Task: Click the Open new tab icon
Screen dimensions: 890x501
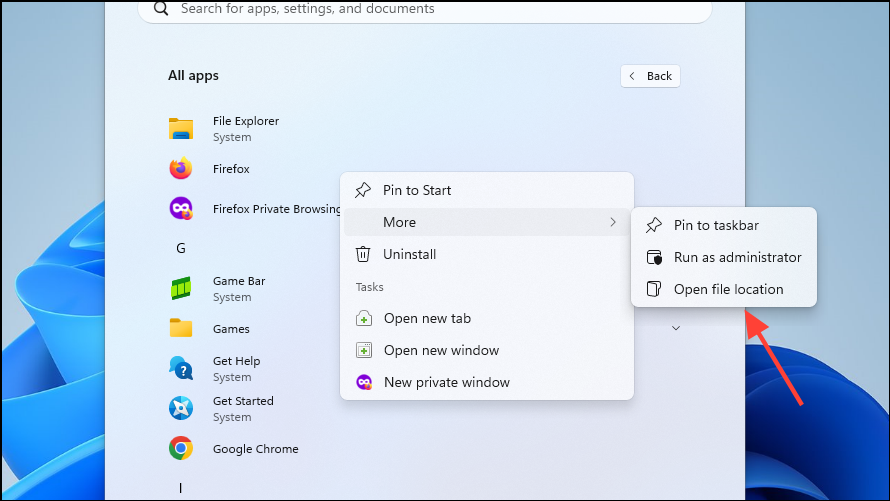Action: coord(364,318)
